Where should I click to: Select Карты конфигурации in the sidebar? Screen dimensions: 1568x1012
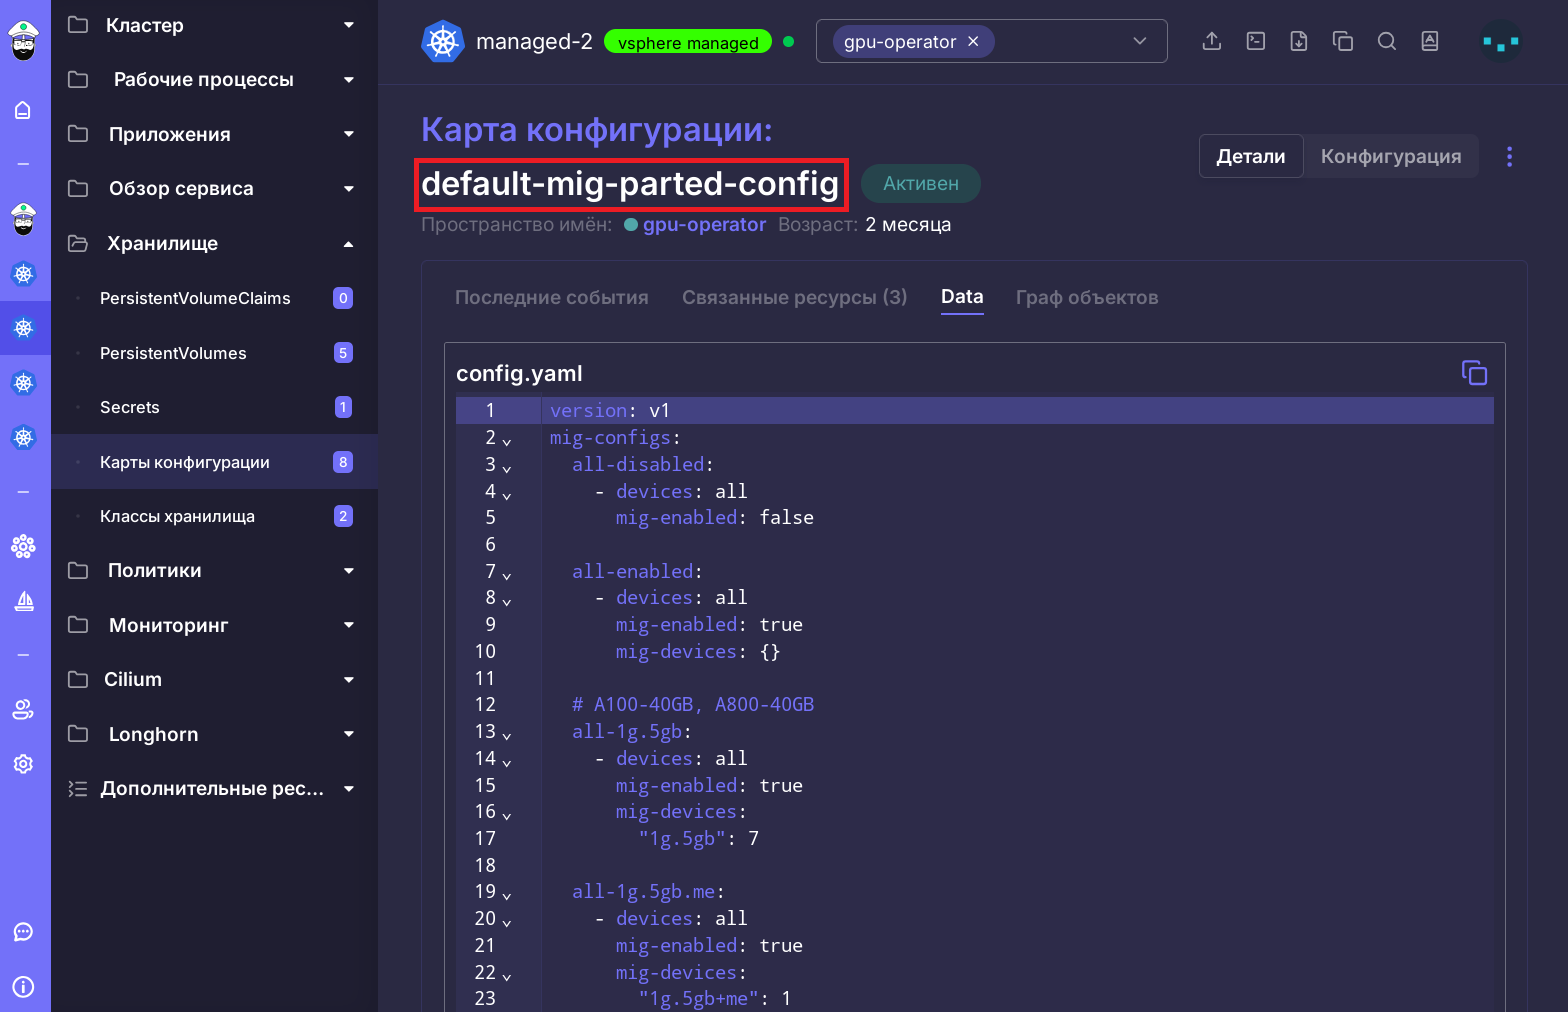tap(214, 462)
